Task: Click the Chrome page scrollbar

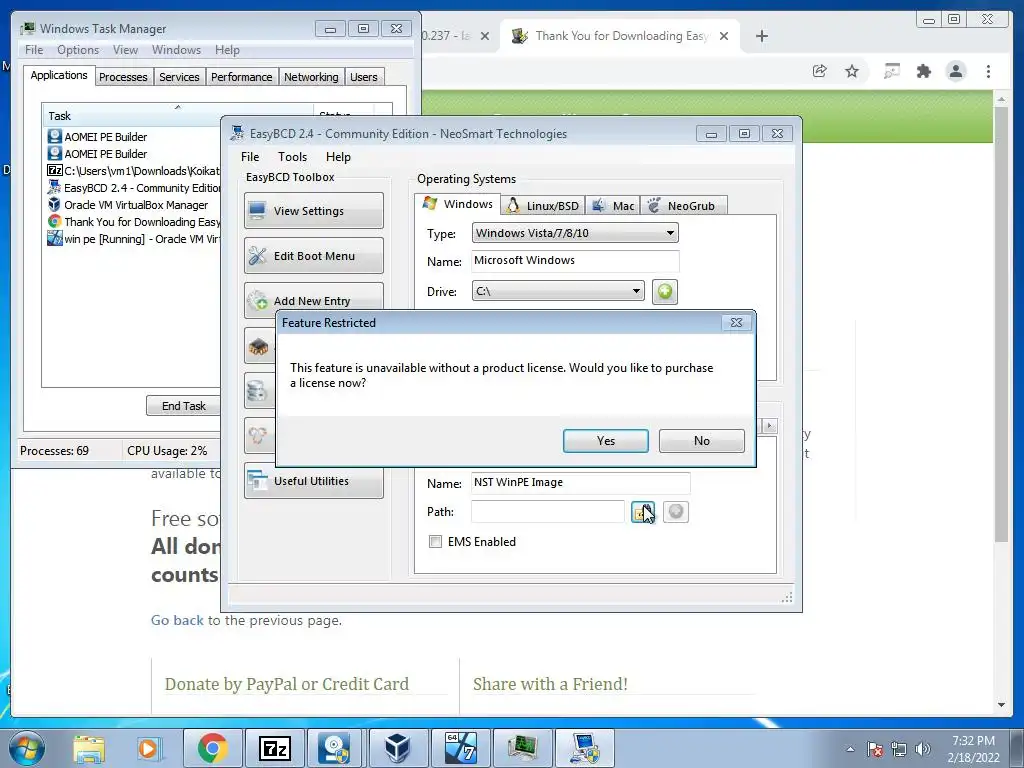Action: 1001,324
